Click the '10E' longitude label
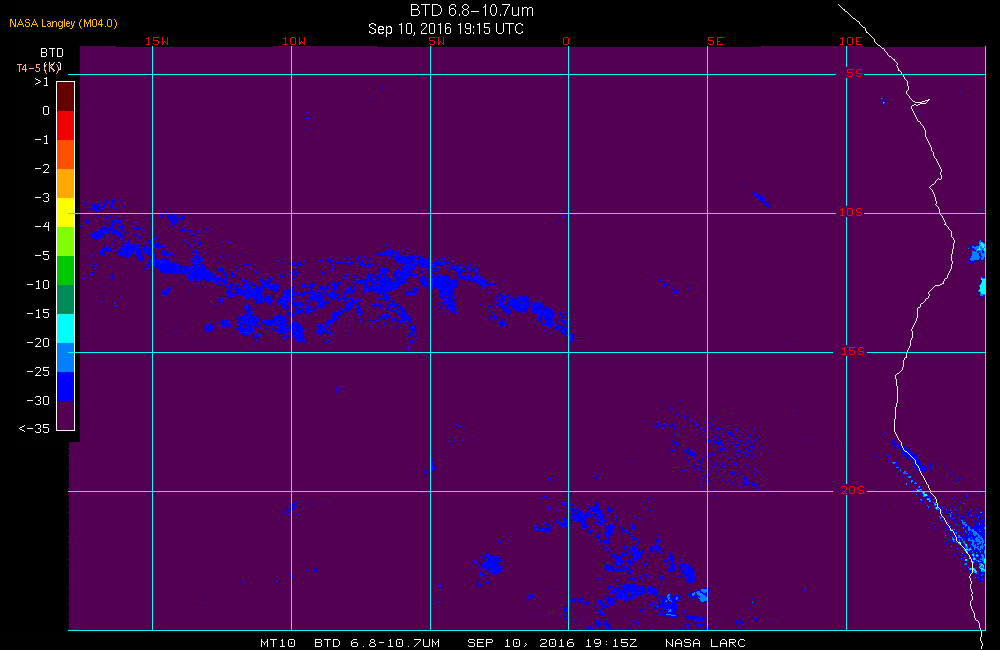Image resolution: width=1000 pixels, height=650 pixels. (x=850, y=41)
